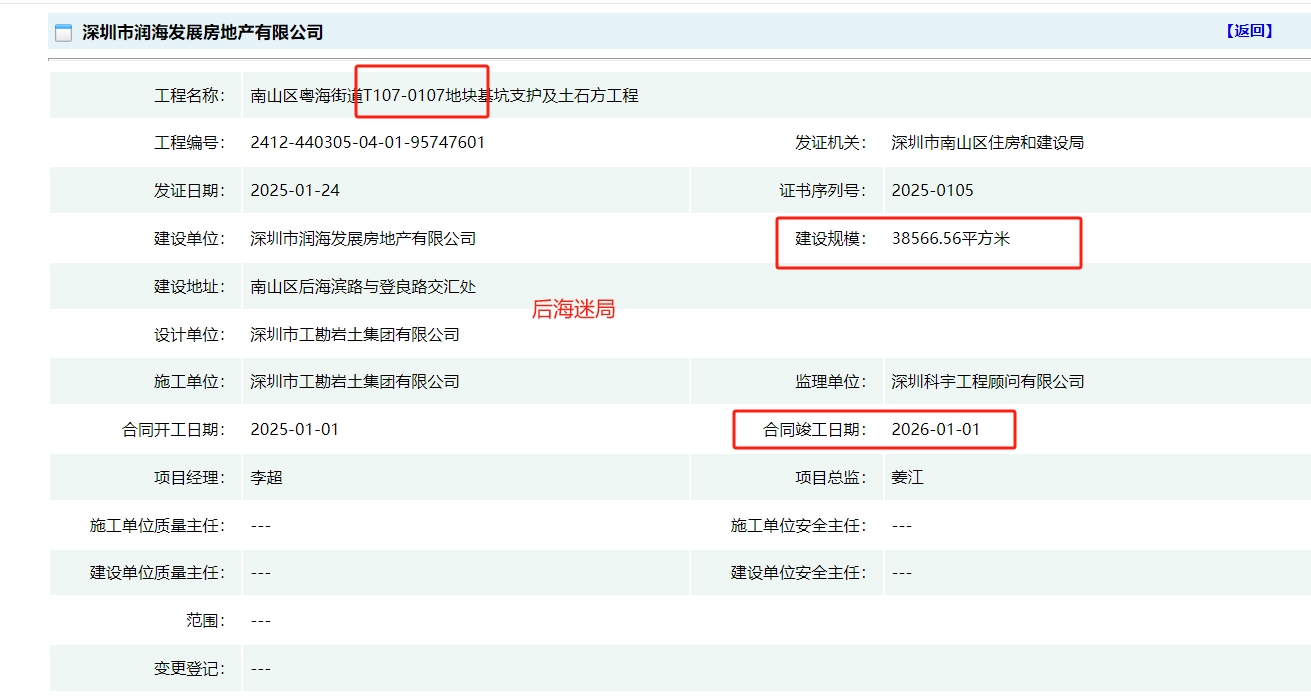Click the red 后海迷局 annotation text
This screenshot has width=1311, height=699.
point(573,310)
